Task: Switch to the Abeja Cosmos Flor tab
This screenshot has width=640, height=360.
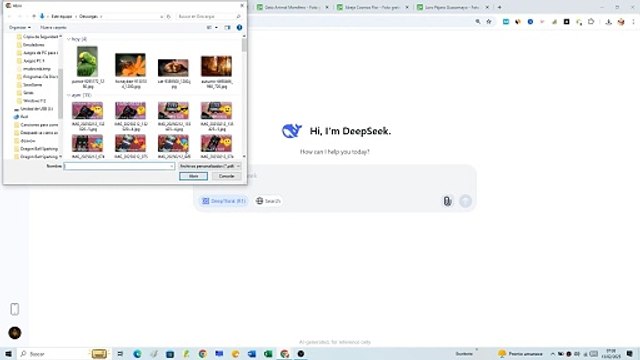Action: pos(371,7)
